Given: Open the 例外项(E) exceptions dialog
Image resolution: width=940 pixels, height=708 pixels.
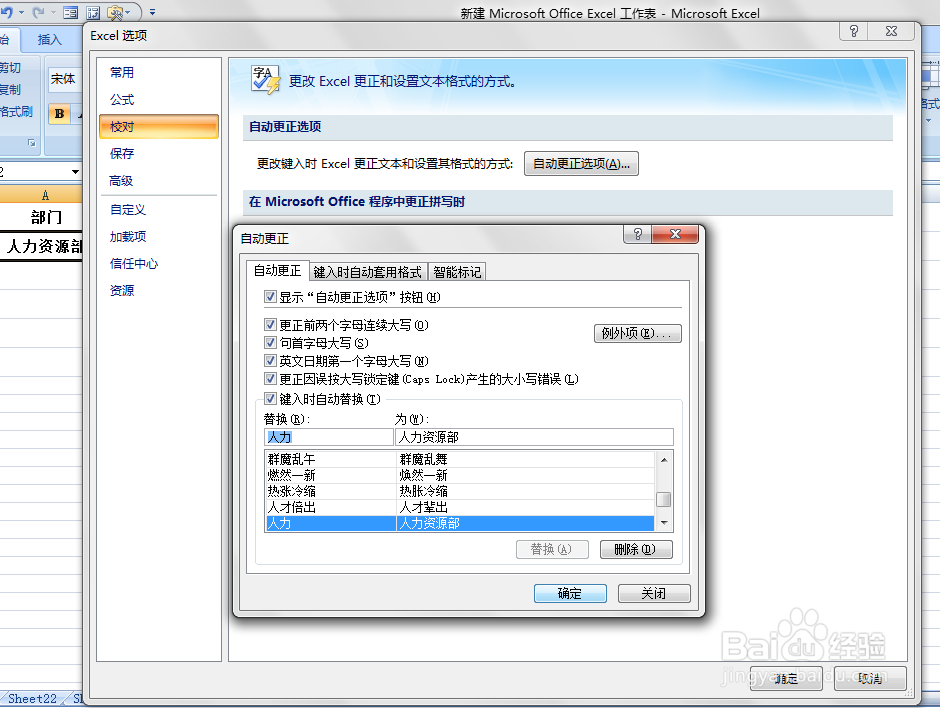Looking at the screenshot, I should [637, 334].
